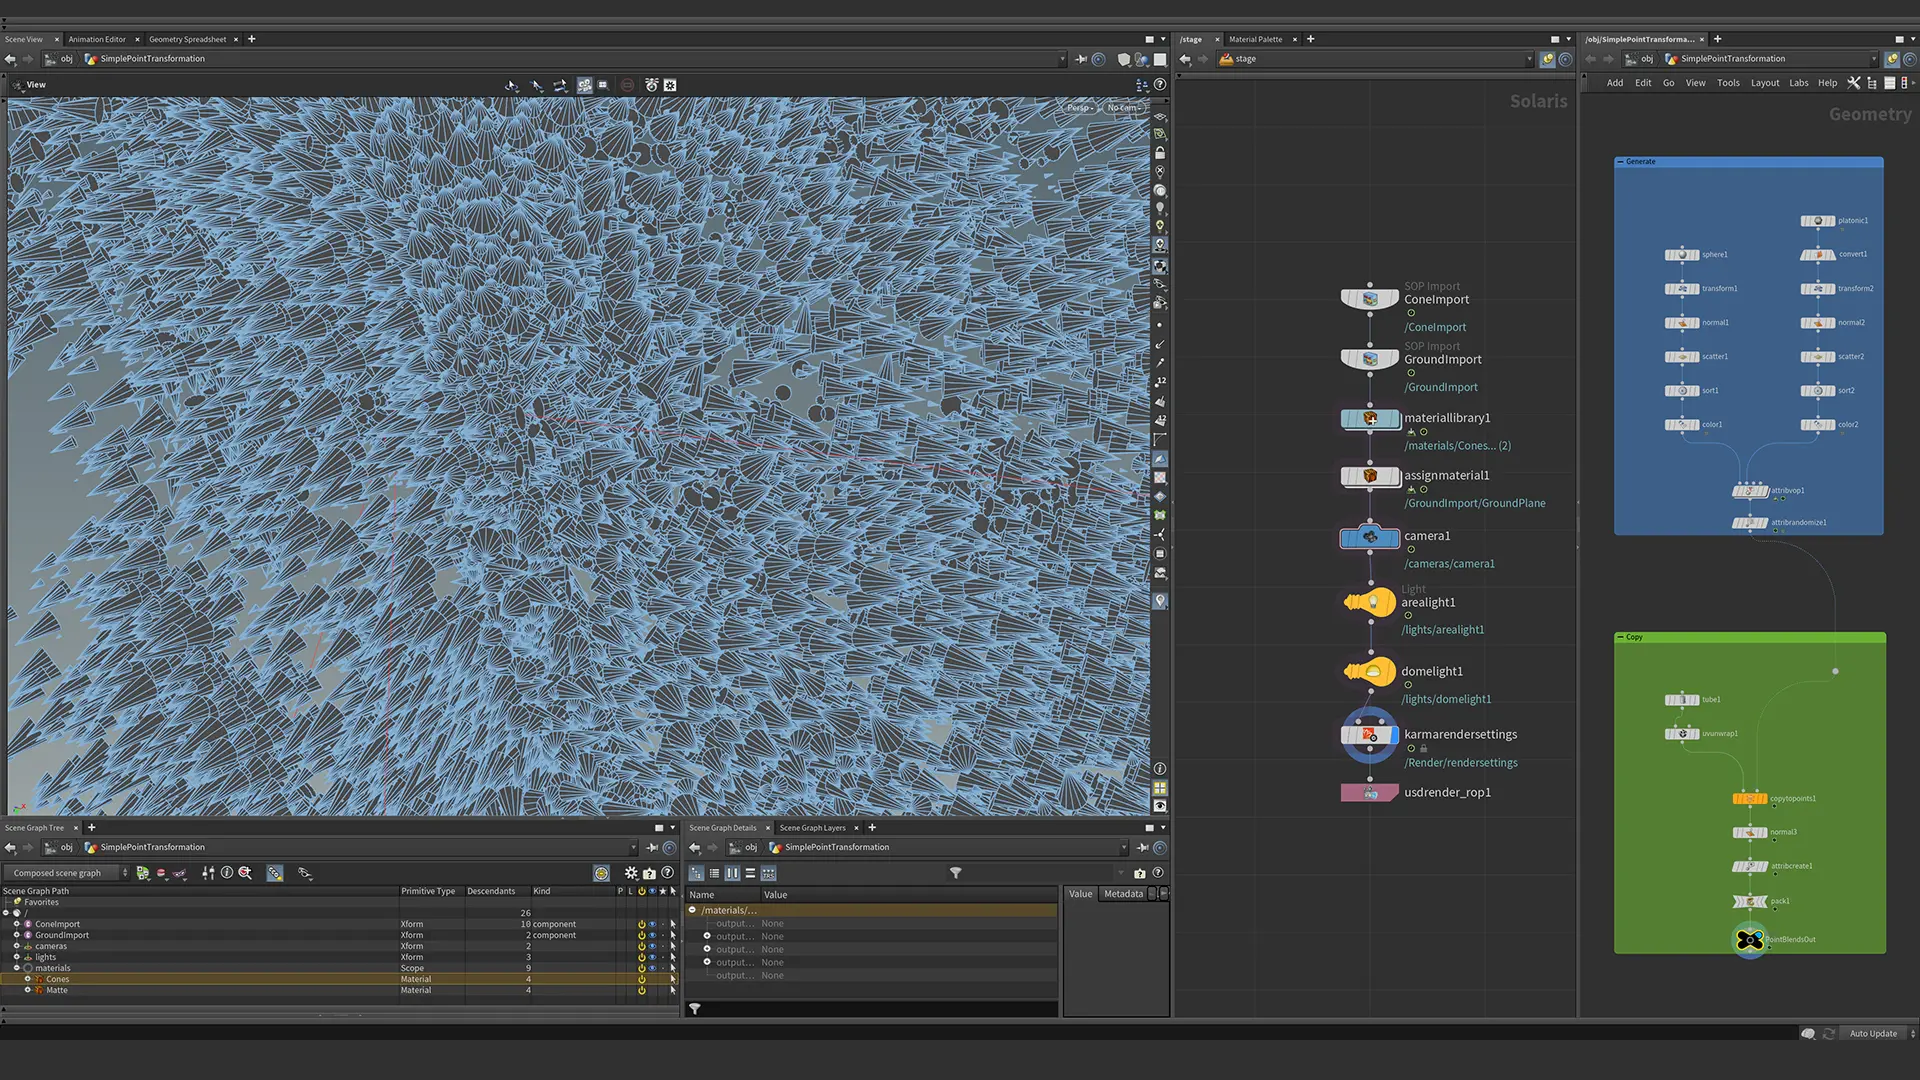Image resolution: width=1920 pixels, height=1080 pixels.
Task: Switch to the Scene Graph Layers tab
Action: (812, 828)
